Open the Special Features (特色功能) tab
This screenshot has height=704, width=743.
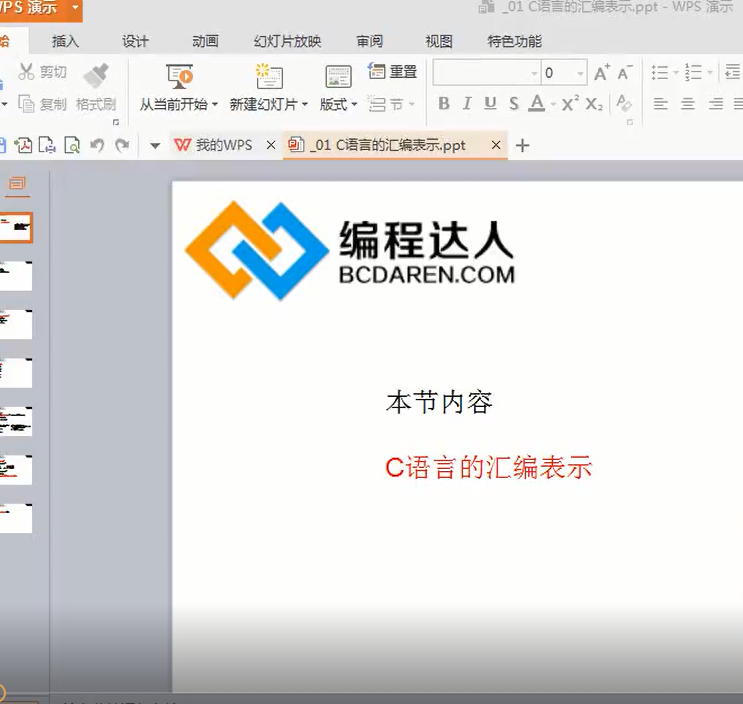pos(515,41)
